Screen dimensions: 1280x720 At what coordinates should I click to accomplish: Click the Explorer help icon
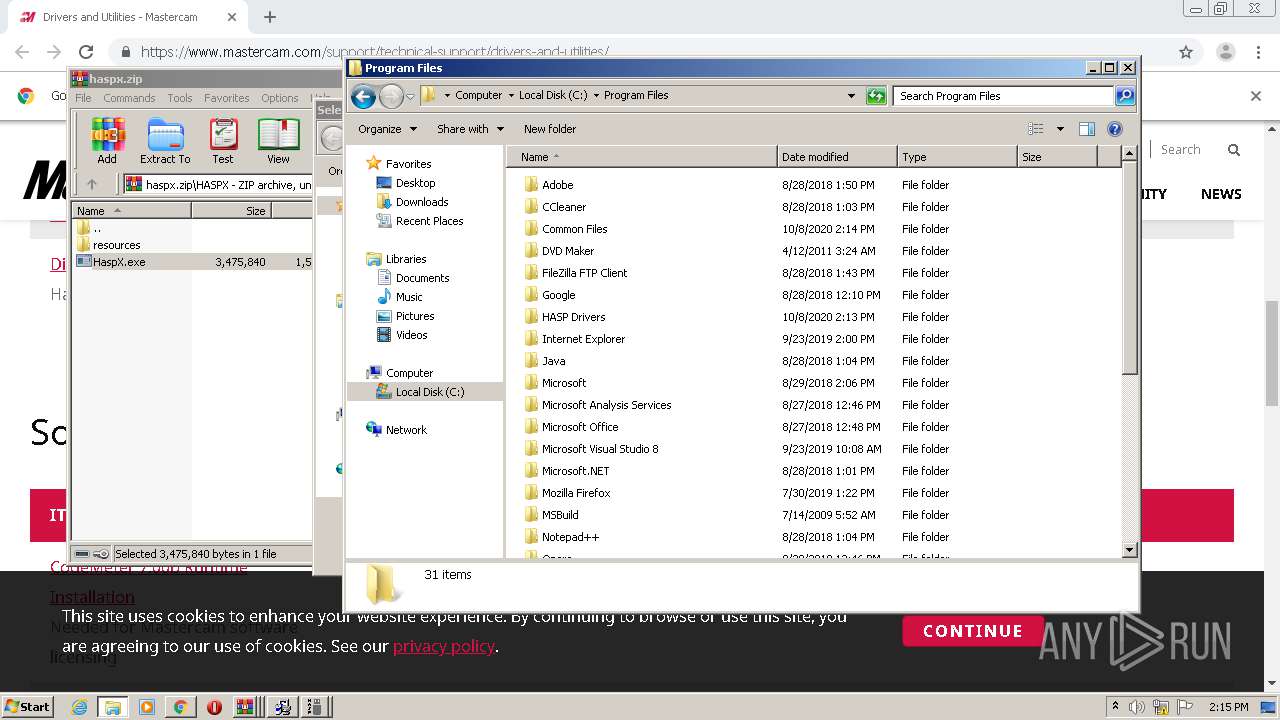1115,129
